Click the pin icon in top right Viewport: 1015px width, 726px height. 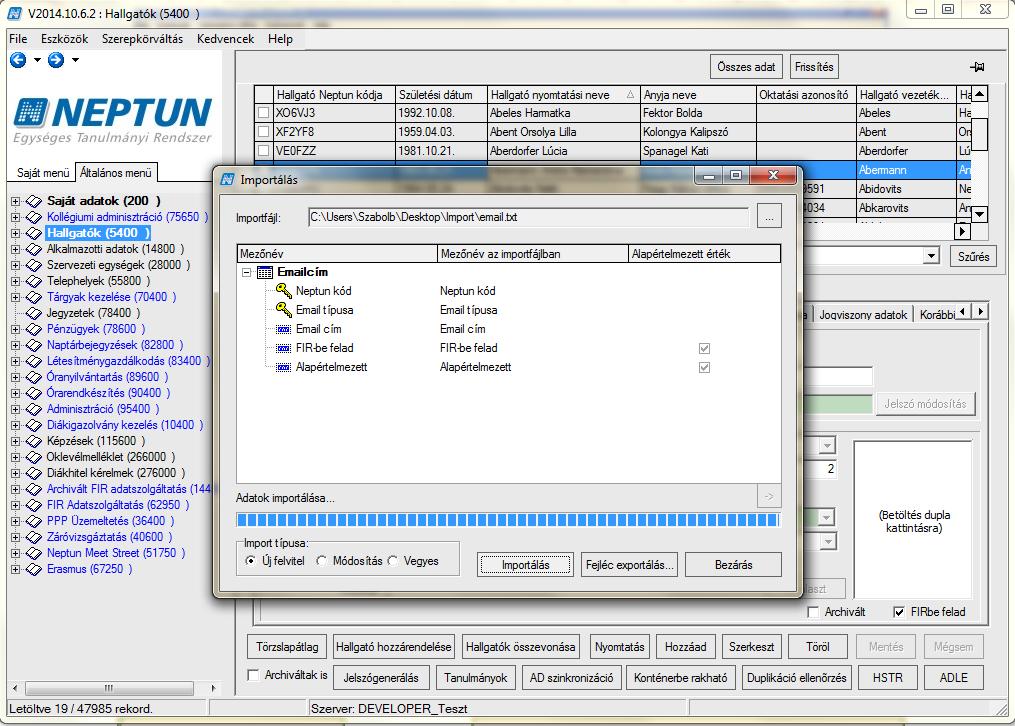pyautogui.click(x=977, y=67)
